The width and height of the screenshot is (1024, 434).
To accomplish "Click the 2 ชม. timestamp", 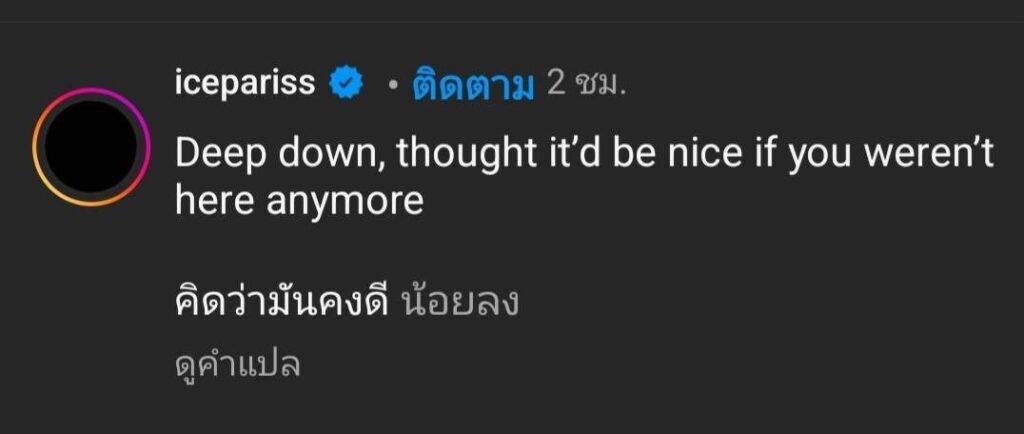I will (x=586, y=86).
